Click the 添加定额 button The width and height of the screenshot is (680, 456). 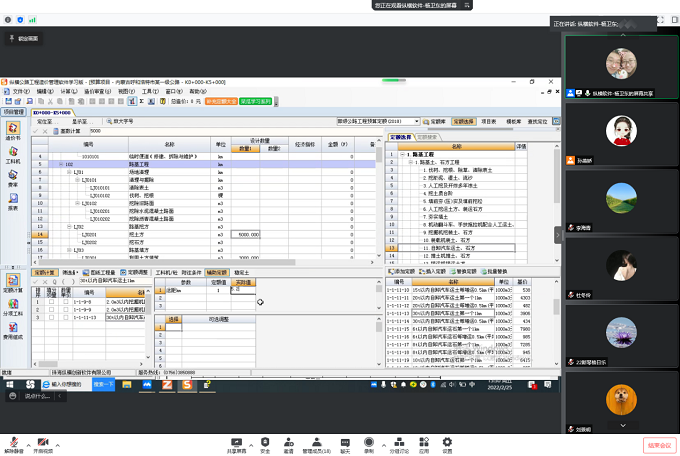403,272
